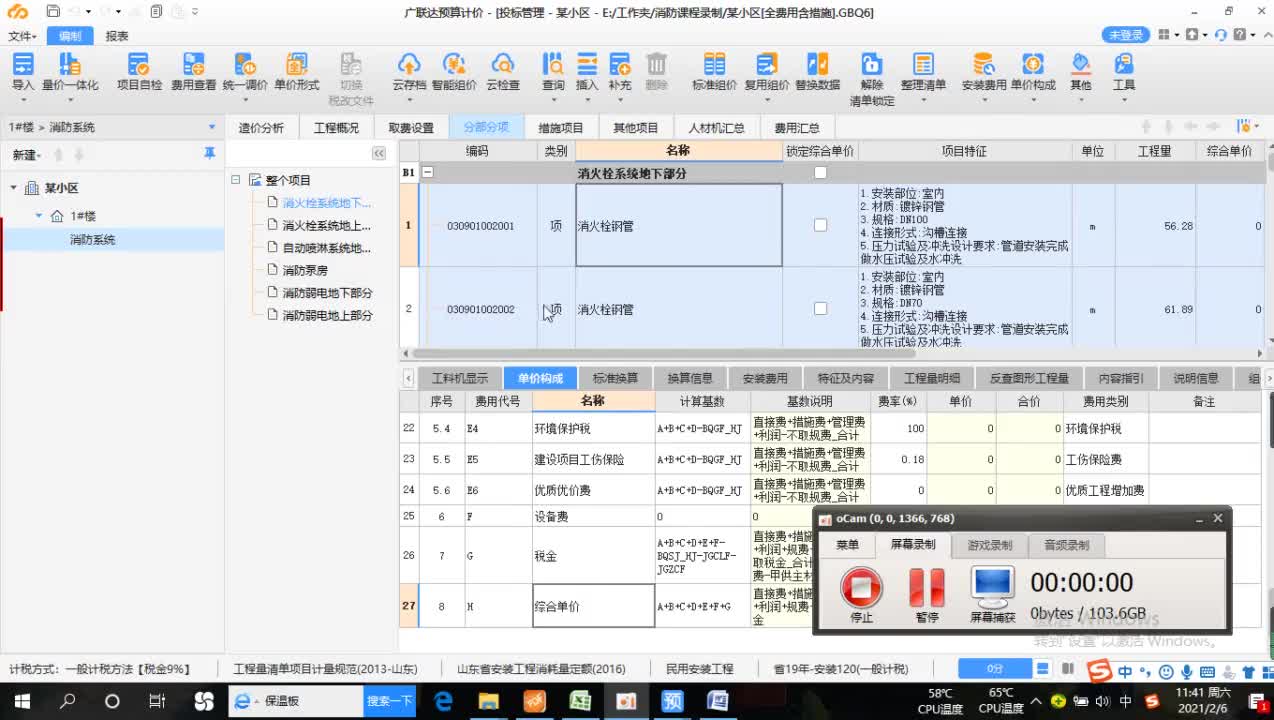The height and width of the screenshot is (720, 1274).
Task: Open 安装费用 installation fee tool
Action: coord(983,72)
